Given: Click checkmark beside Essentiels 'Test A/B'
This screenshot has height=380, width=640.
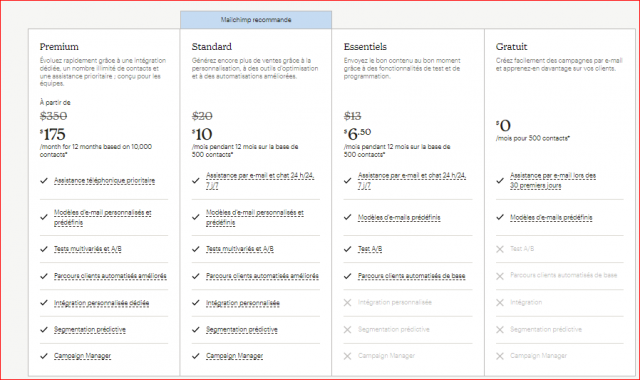Looking at the screenshot, I should point(348,249).
